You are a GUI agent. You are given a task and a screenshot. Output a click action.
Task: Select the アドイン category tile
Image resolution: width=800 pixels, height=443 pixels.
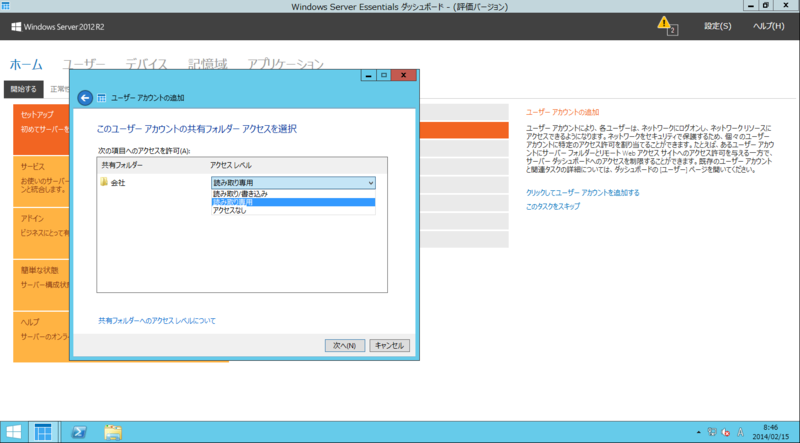[41, 233]
